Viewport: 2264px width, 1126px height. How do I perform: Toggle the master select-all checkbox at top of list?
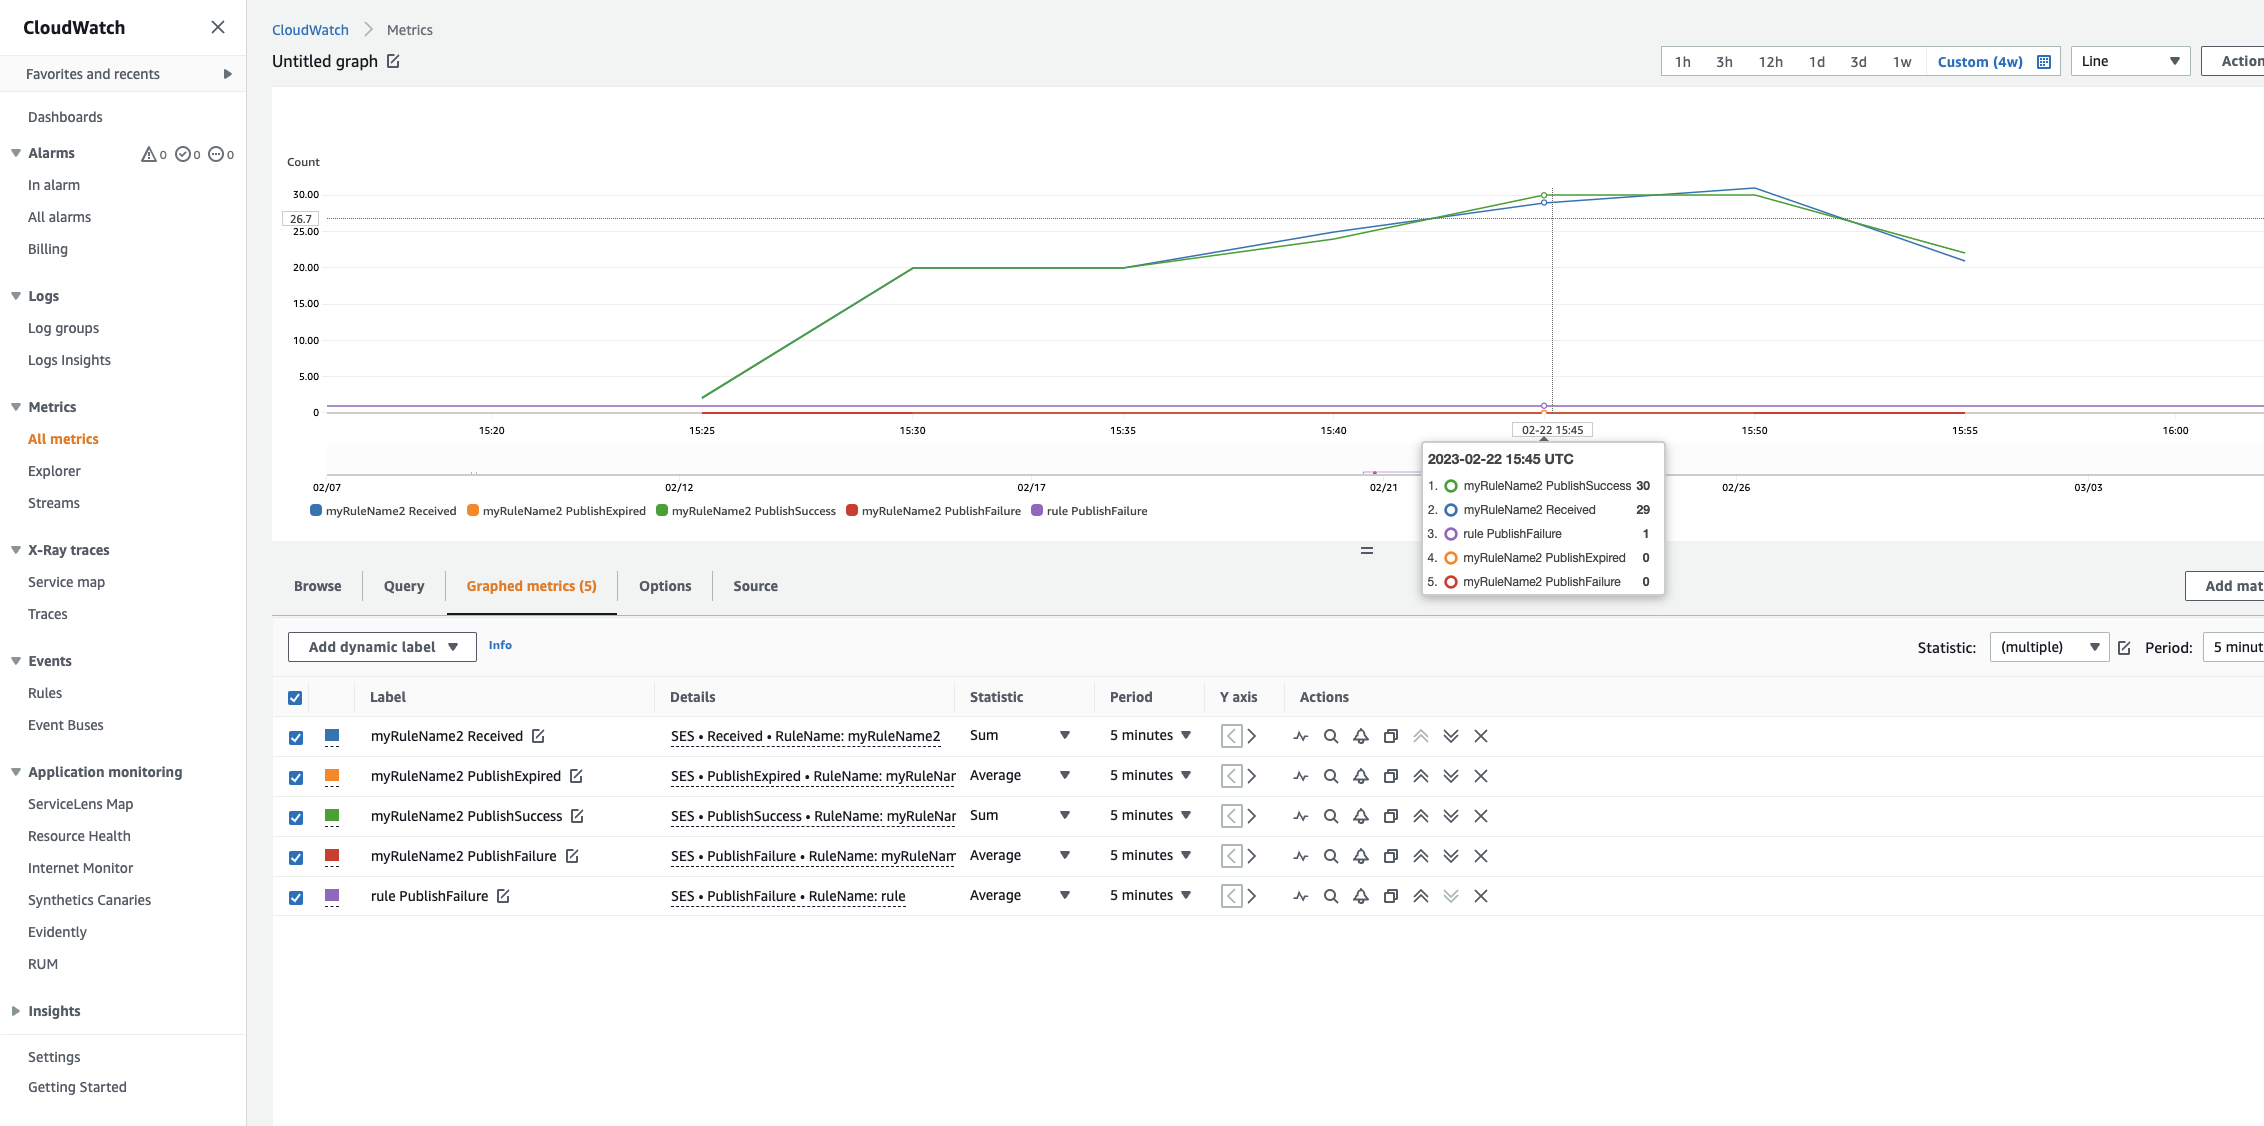tap(295, 697)
